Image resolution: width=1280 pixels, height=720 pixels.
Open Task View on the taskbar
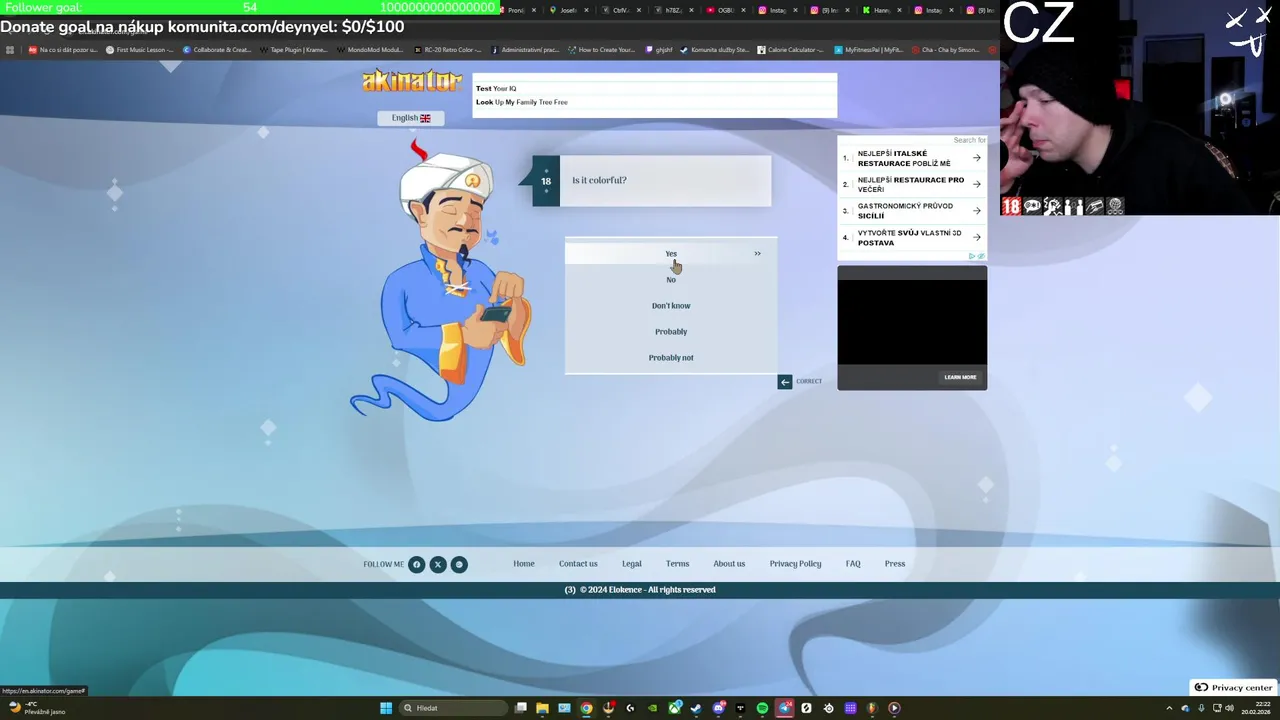tap(521, 708)
